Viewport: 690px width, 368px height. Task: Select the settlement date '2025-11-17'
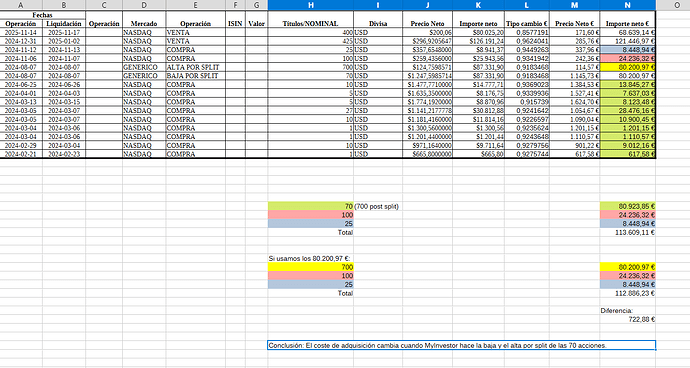click(x=64, y=33)
